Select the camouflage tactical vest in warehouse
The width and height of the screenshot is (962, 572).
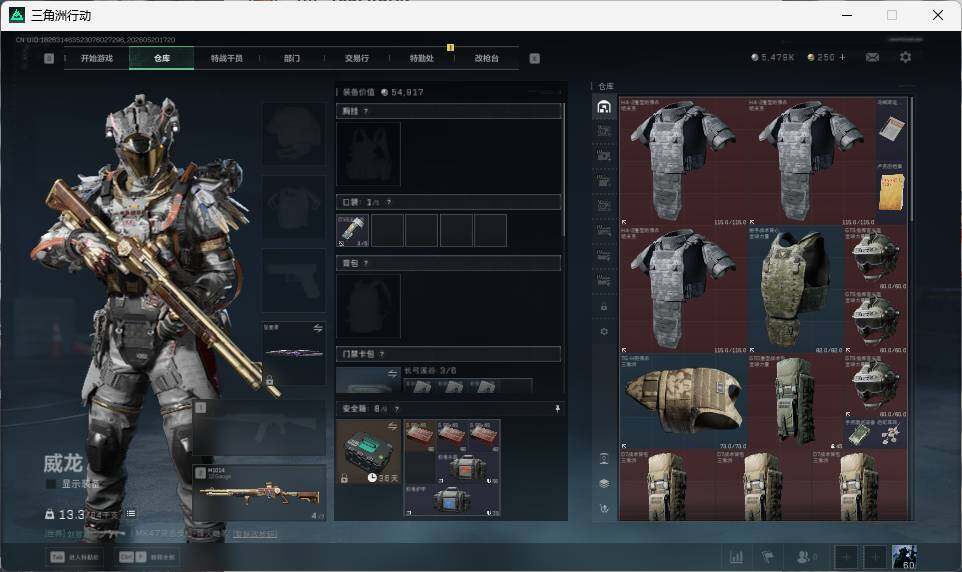795,289
